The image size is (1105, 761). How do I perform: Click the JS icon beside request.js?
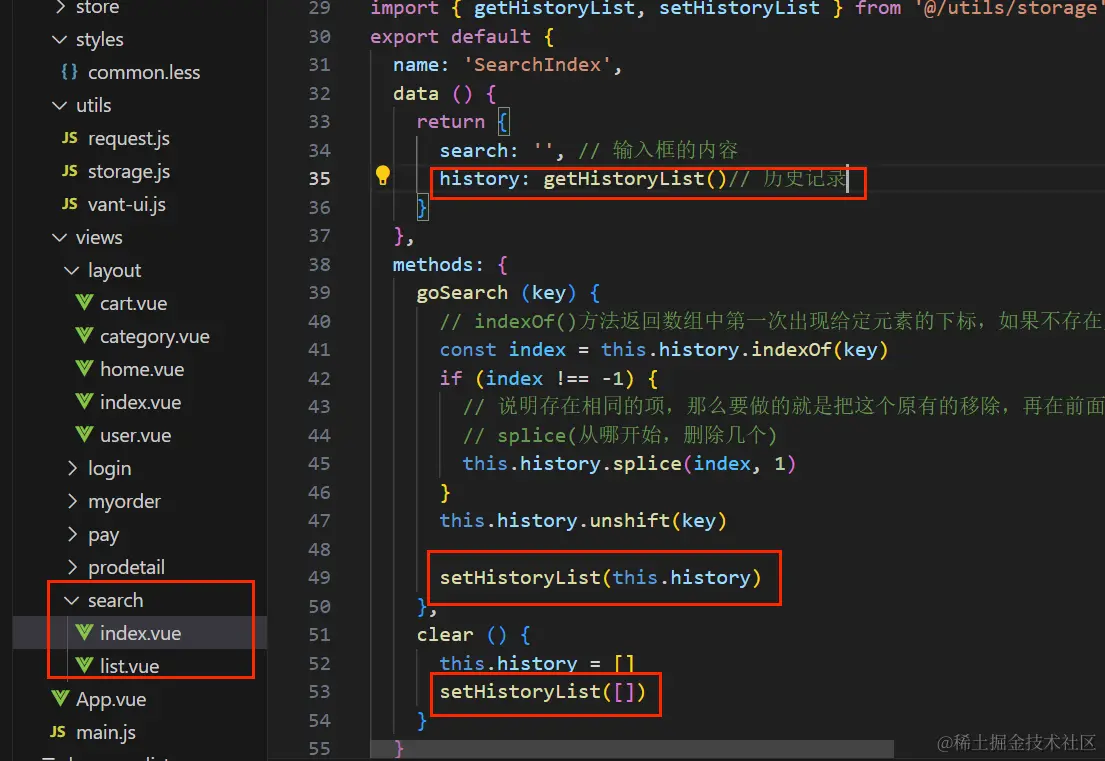point(70,138)
